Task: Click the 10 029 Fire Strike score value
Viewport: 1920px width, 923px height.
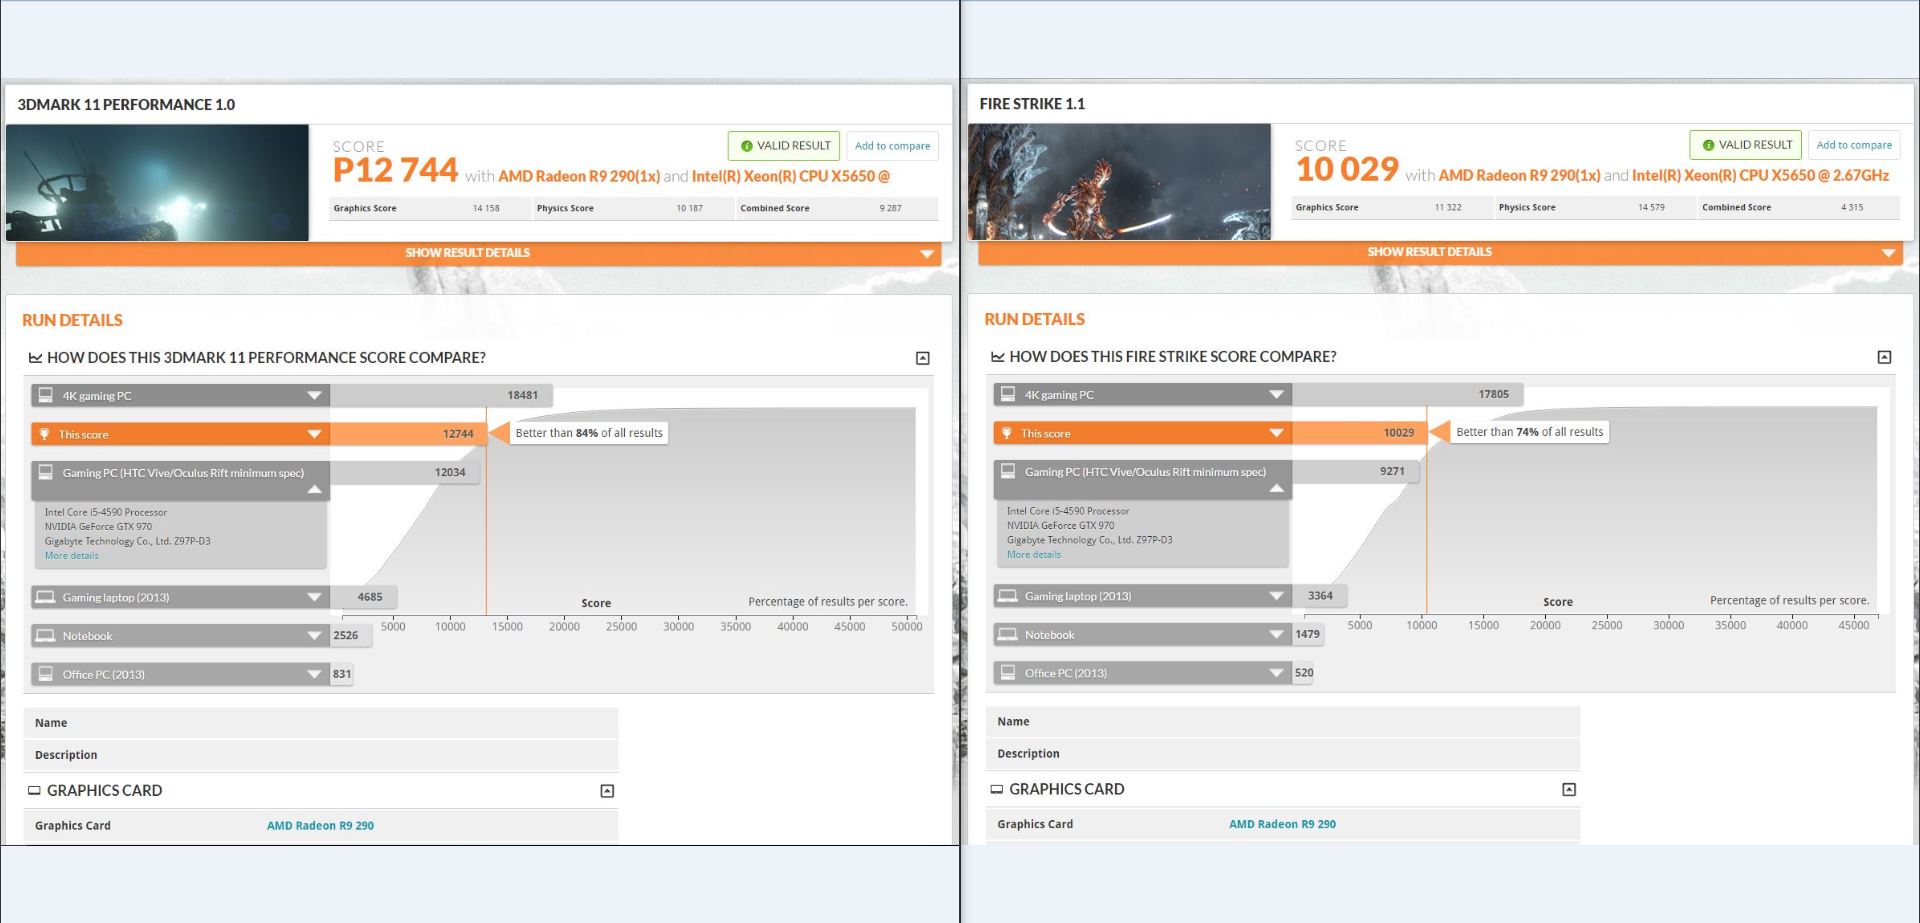Action: (x=1346, y=170)
